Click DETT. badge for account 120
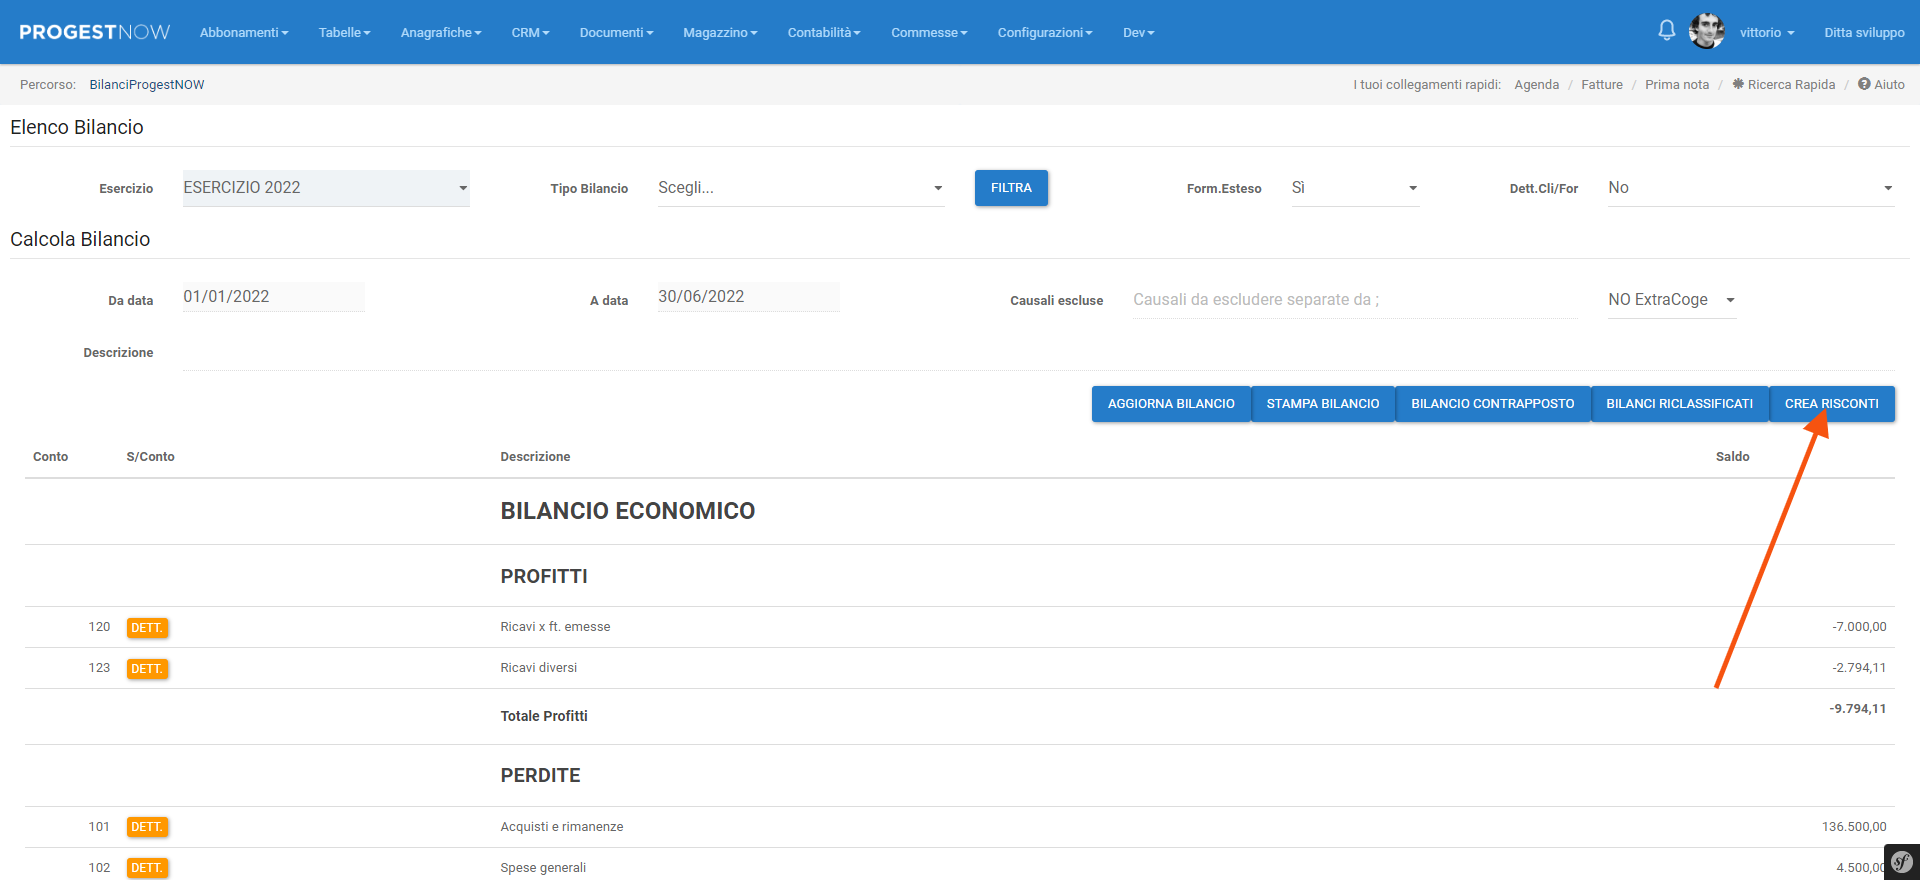This screenshot has height=880, width=1920. coord(147,628)
